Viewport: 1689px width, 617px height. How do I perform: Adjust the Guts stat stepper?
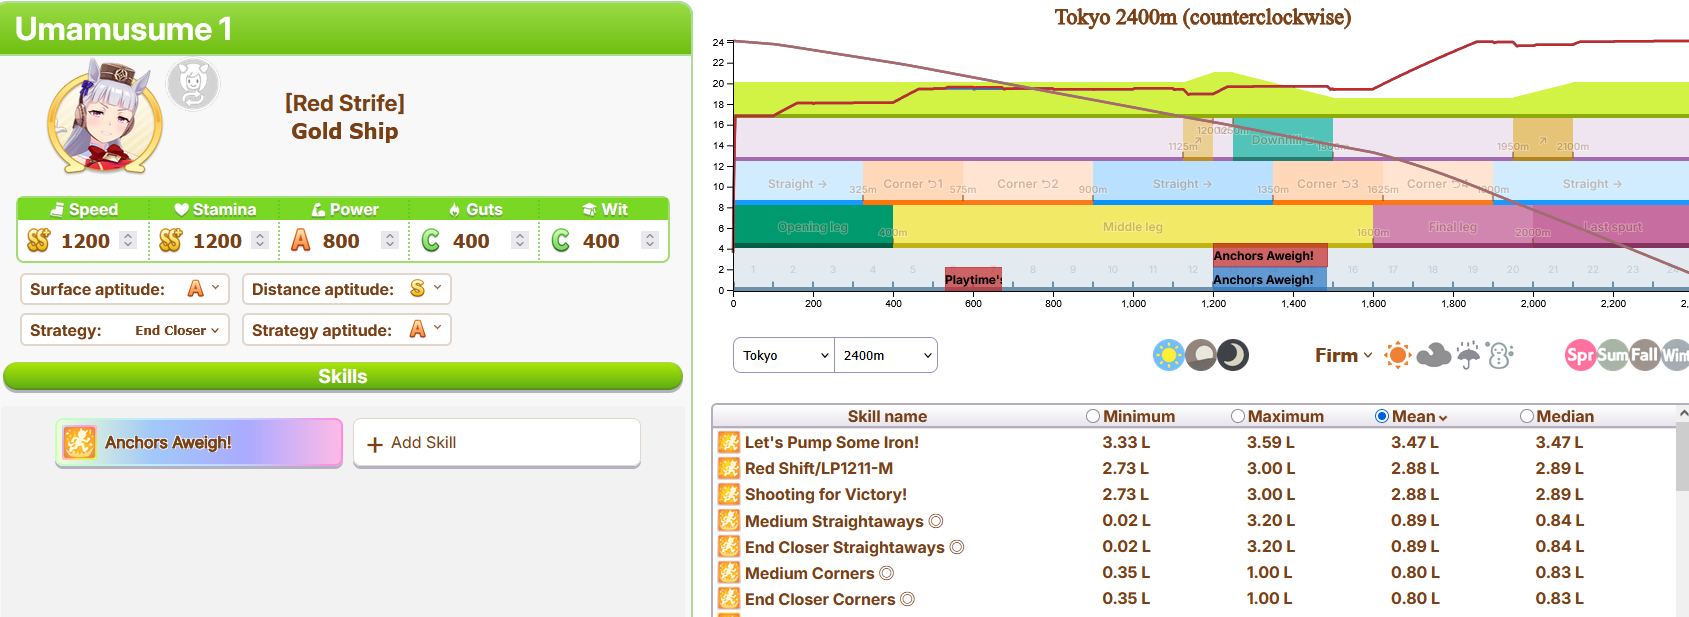(x=519, y=240)
